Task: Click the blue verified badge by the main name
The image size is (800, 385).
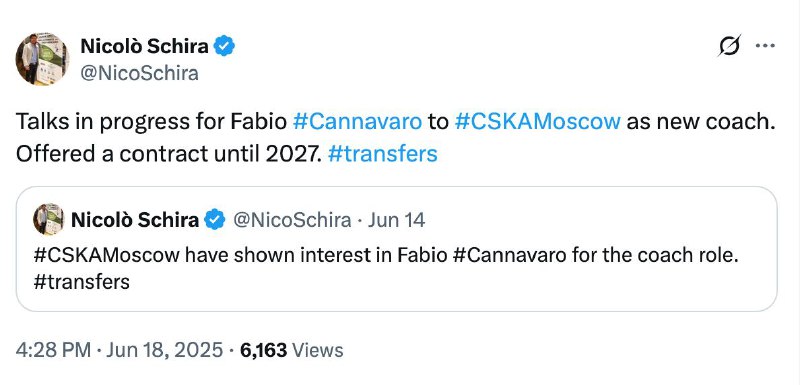Action: click(x=224, y=46)
